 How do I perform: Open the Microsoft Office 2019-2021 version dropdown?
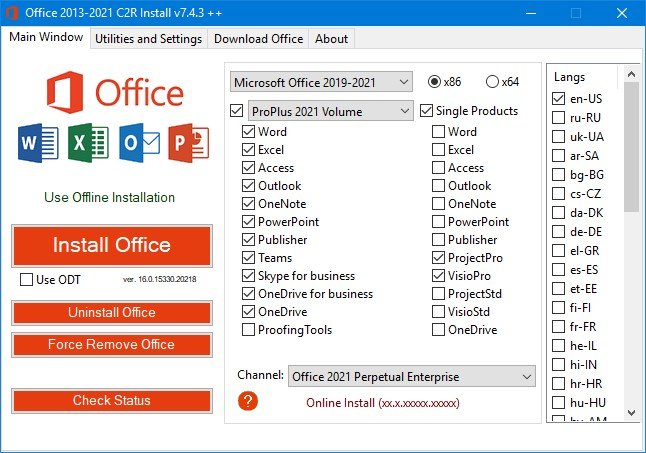pyautogui.click(x=321, y=82)
